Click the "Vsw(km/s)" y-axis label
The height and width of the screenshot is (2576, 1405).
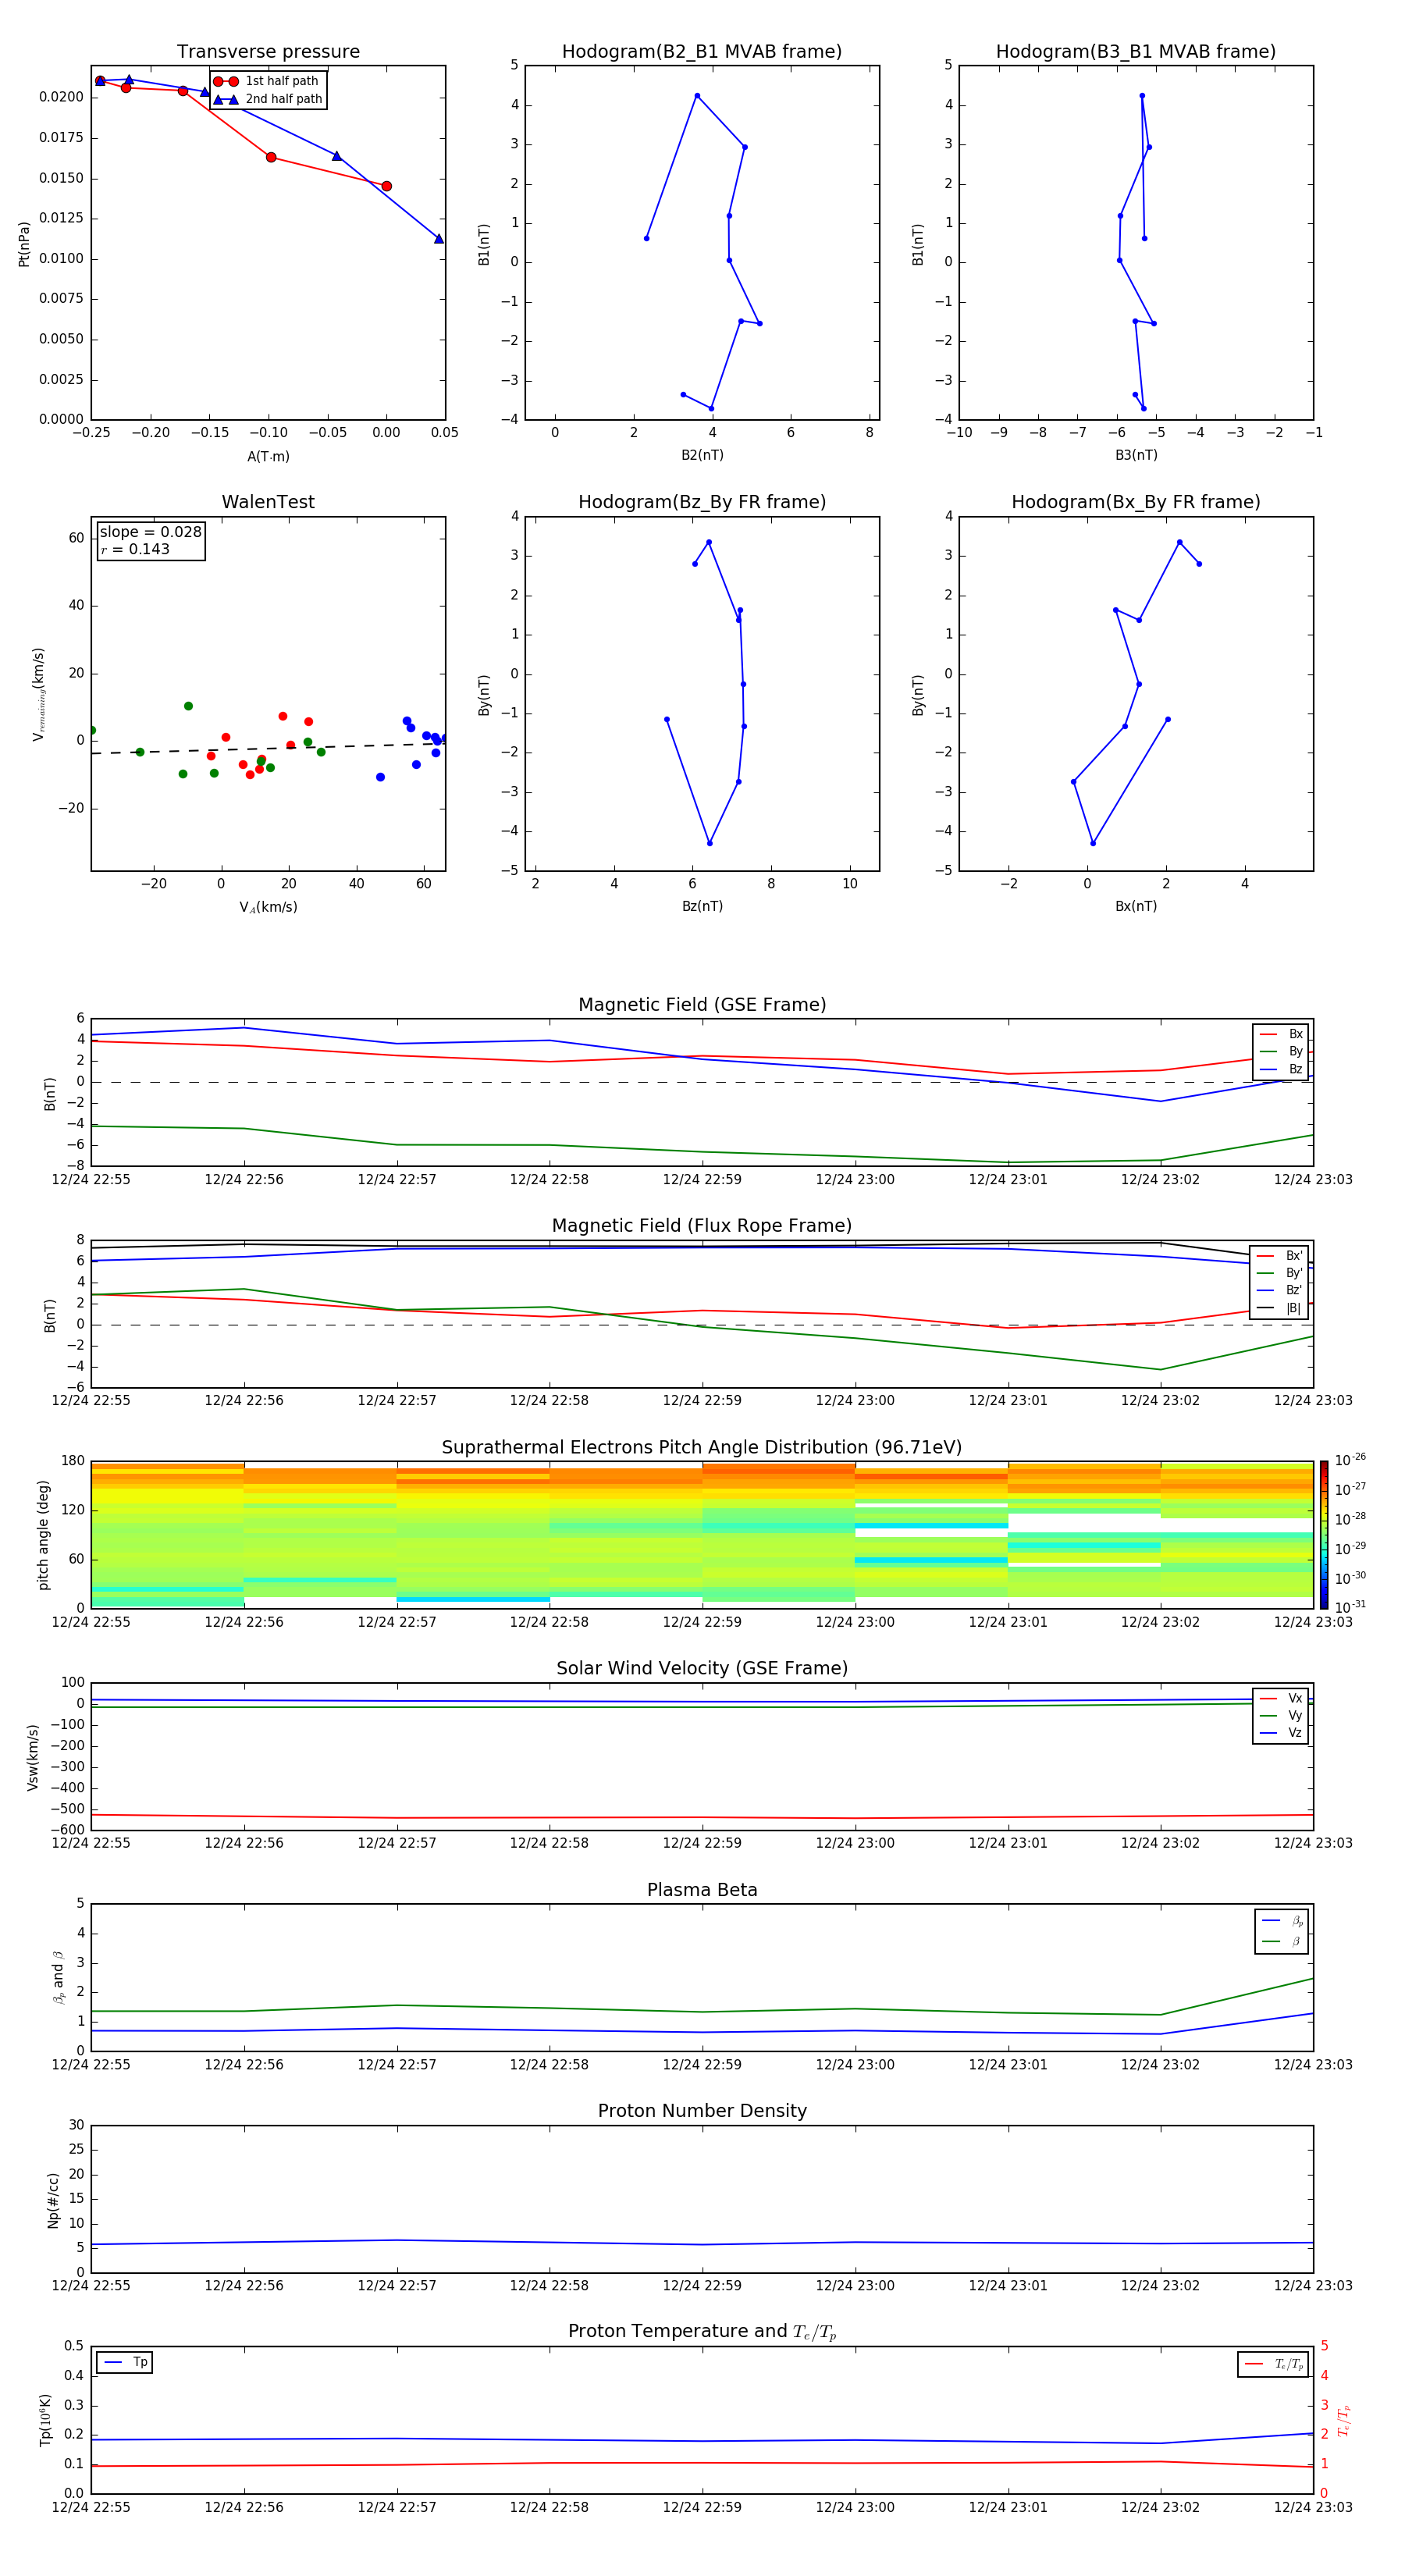point(33,1757)
